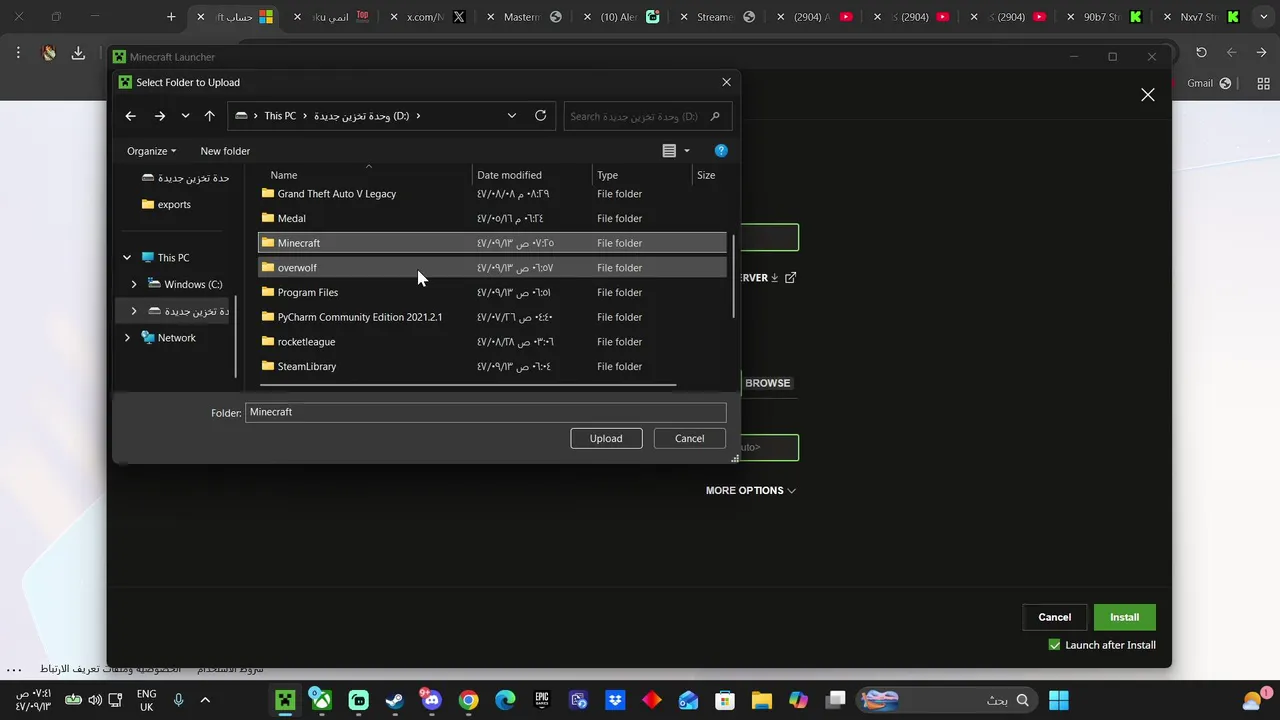
Task: Click the Upload button
Action: pyautogui.click(x=606, y=438)
